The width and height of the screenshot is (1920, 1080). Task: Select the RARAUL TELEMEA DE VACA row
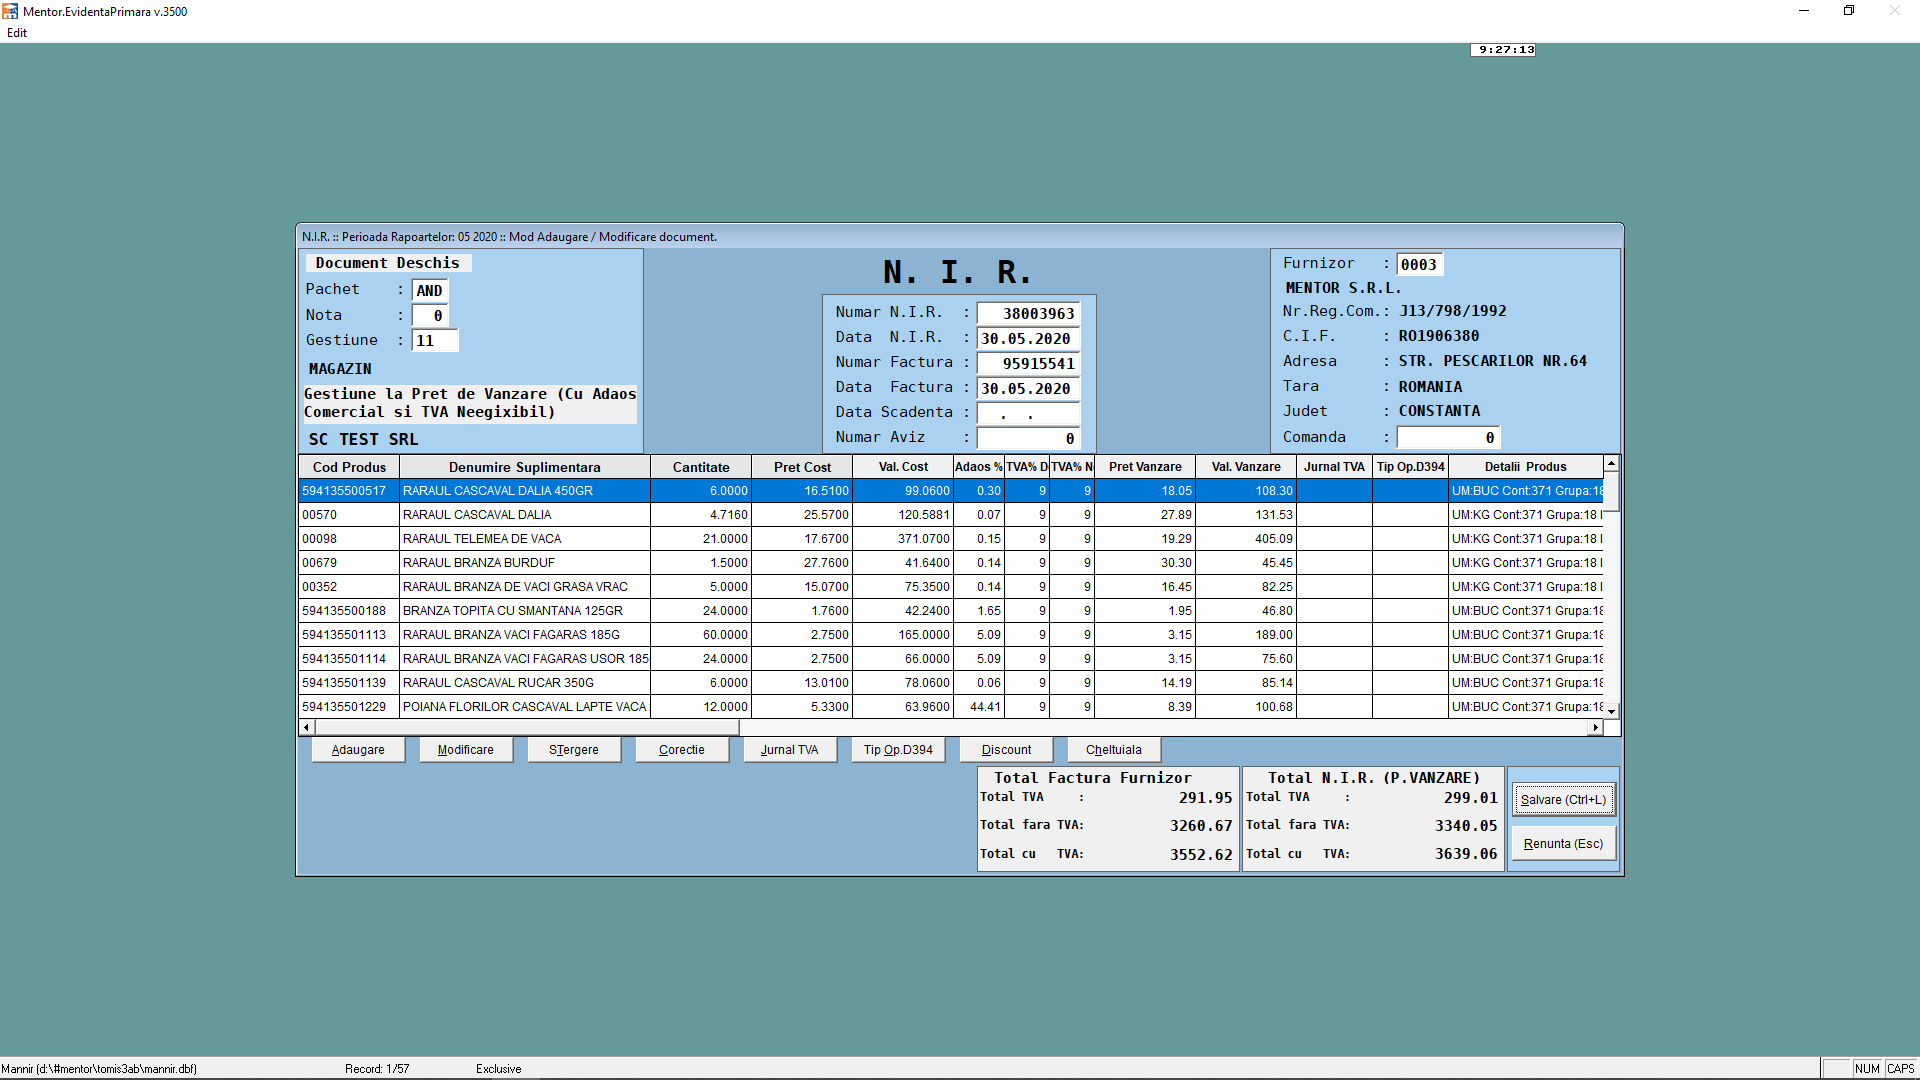pos(524,539)
